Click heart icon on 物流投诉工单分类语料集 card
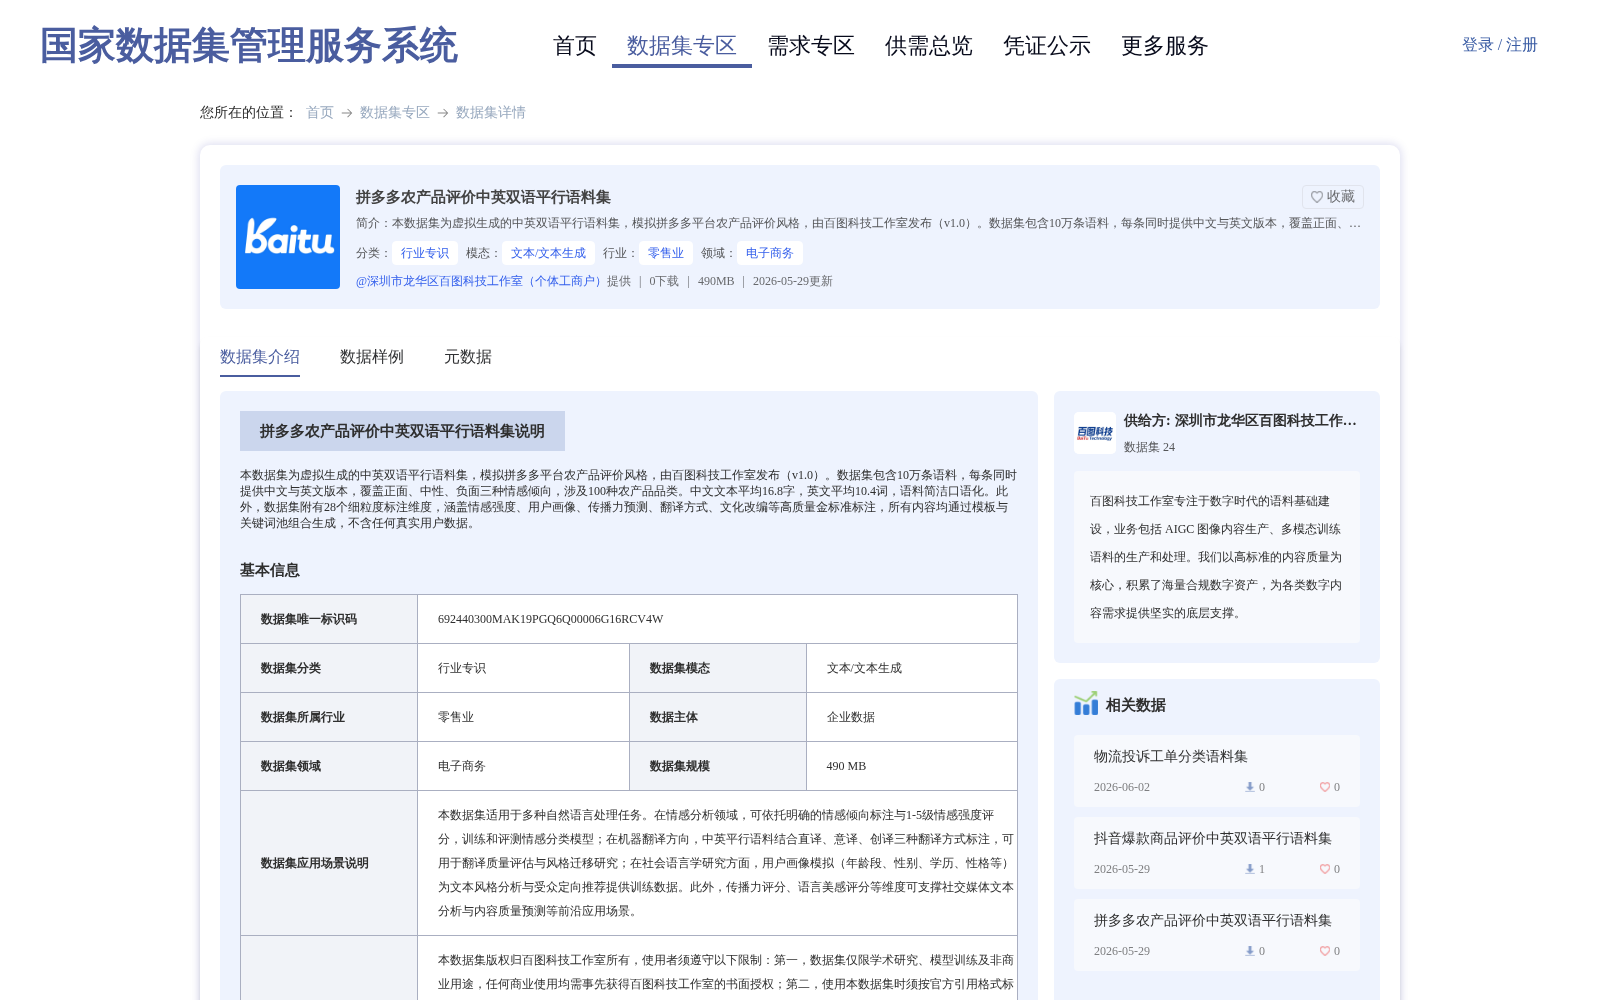1600x1000 pixels. pyautogui.click(x=1324, y=787)
